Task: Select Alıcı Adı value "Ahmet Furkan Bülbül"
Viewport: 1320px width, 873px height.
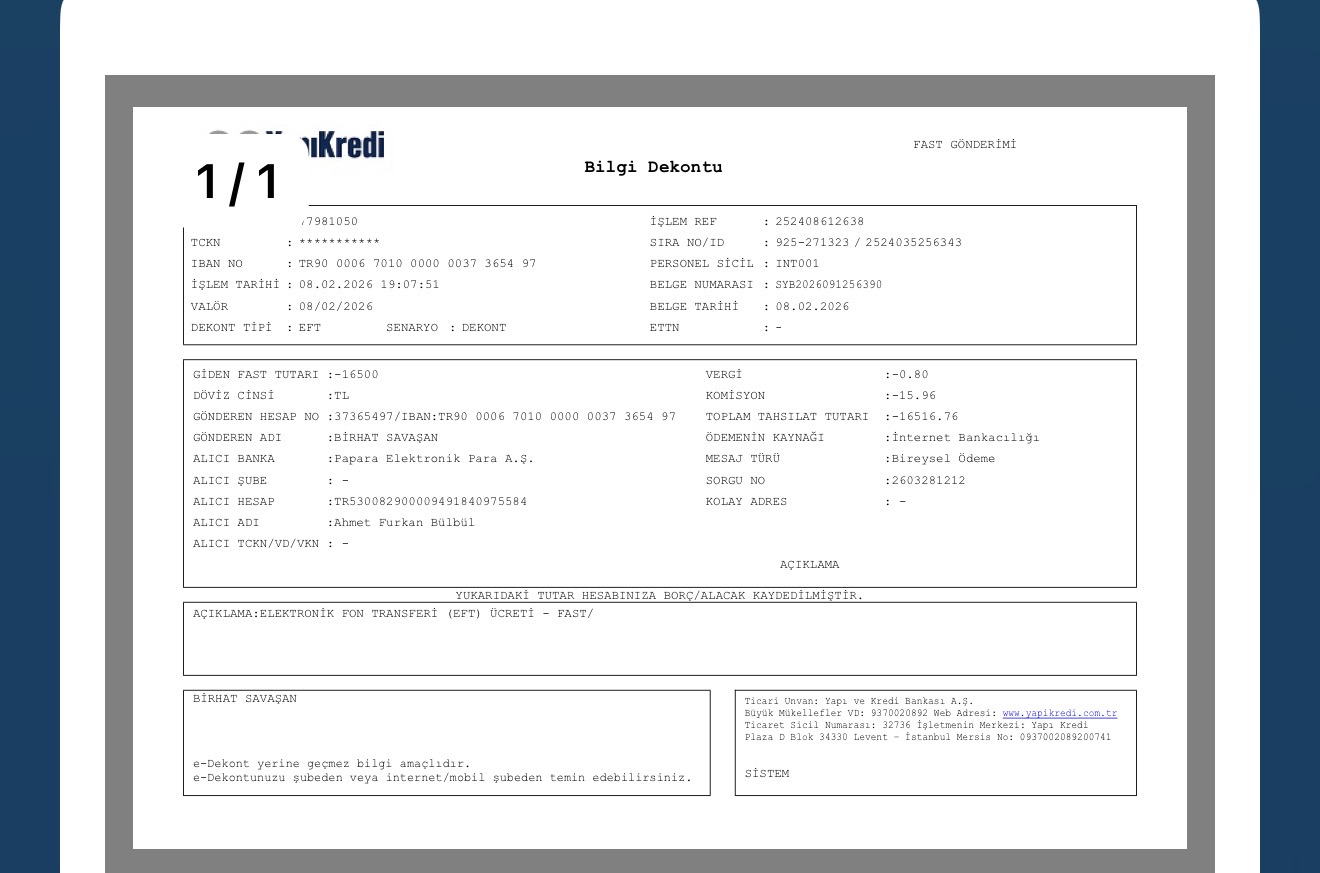Action: [x=404, y=523]
